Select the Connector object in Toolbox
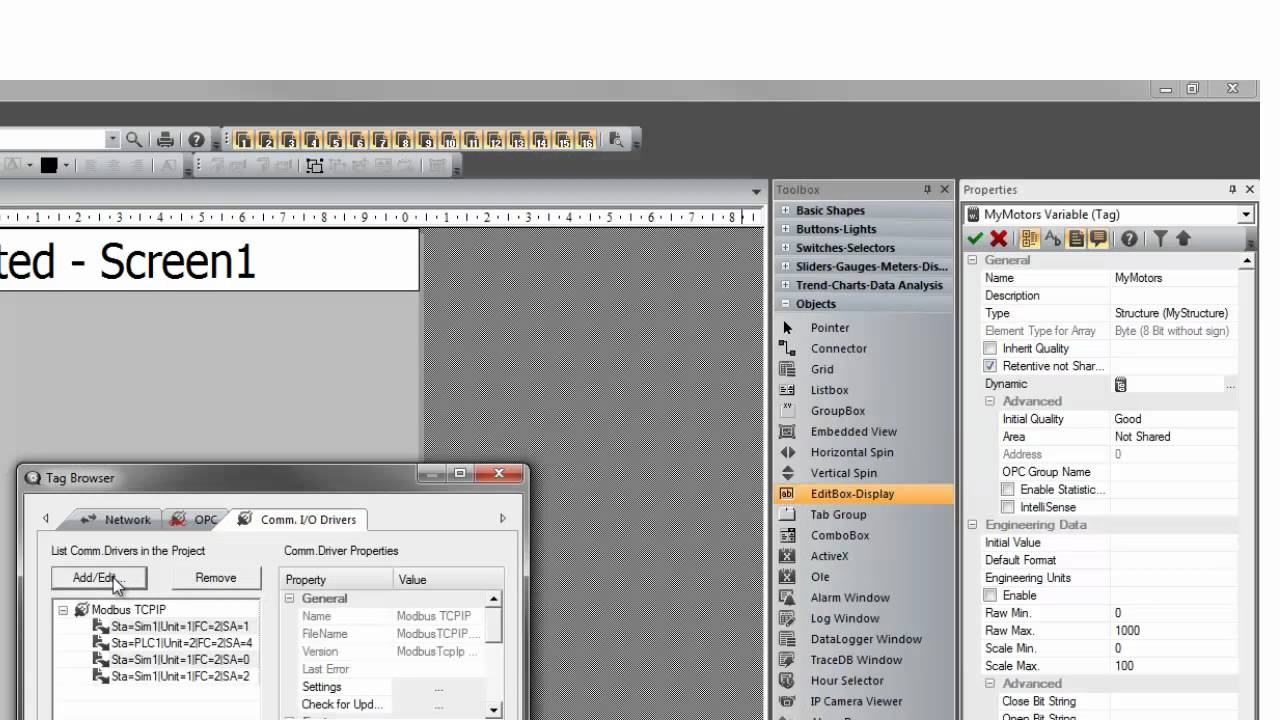This screenshot has width=1280, height=720. click(x=838, y=349)
